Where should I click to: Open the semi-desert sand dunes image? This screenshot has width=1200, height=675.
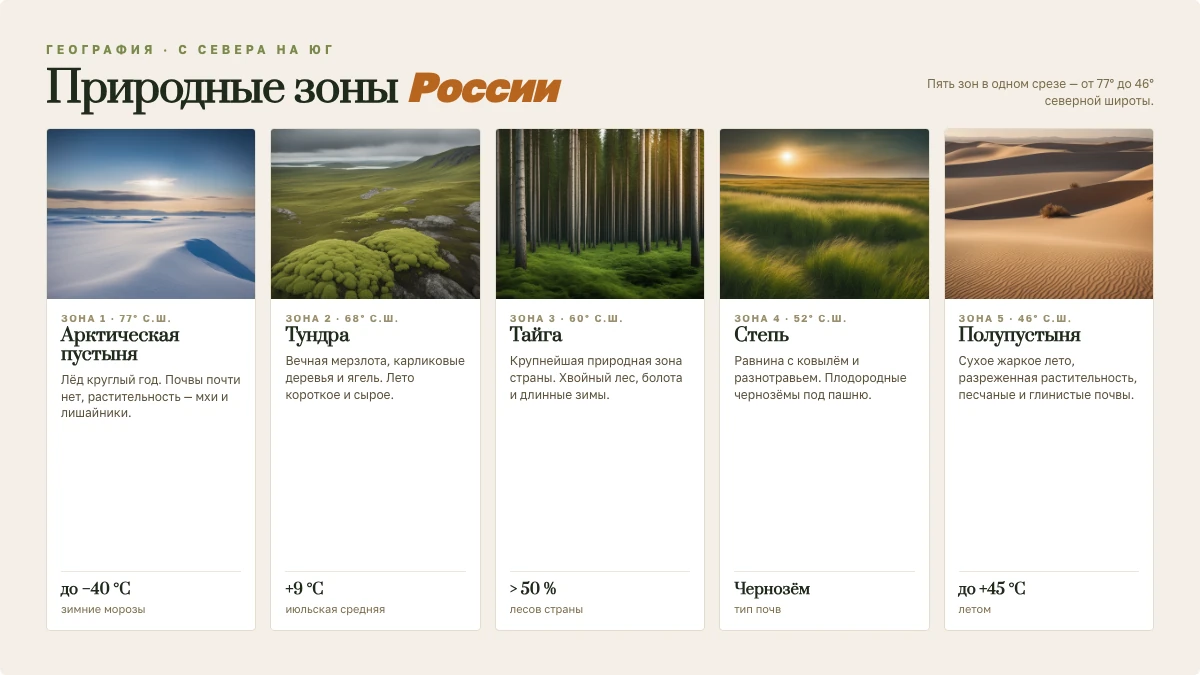(x=1049, y=214)
